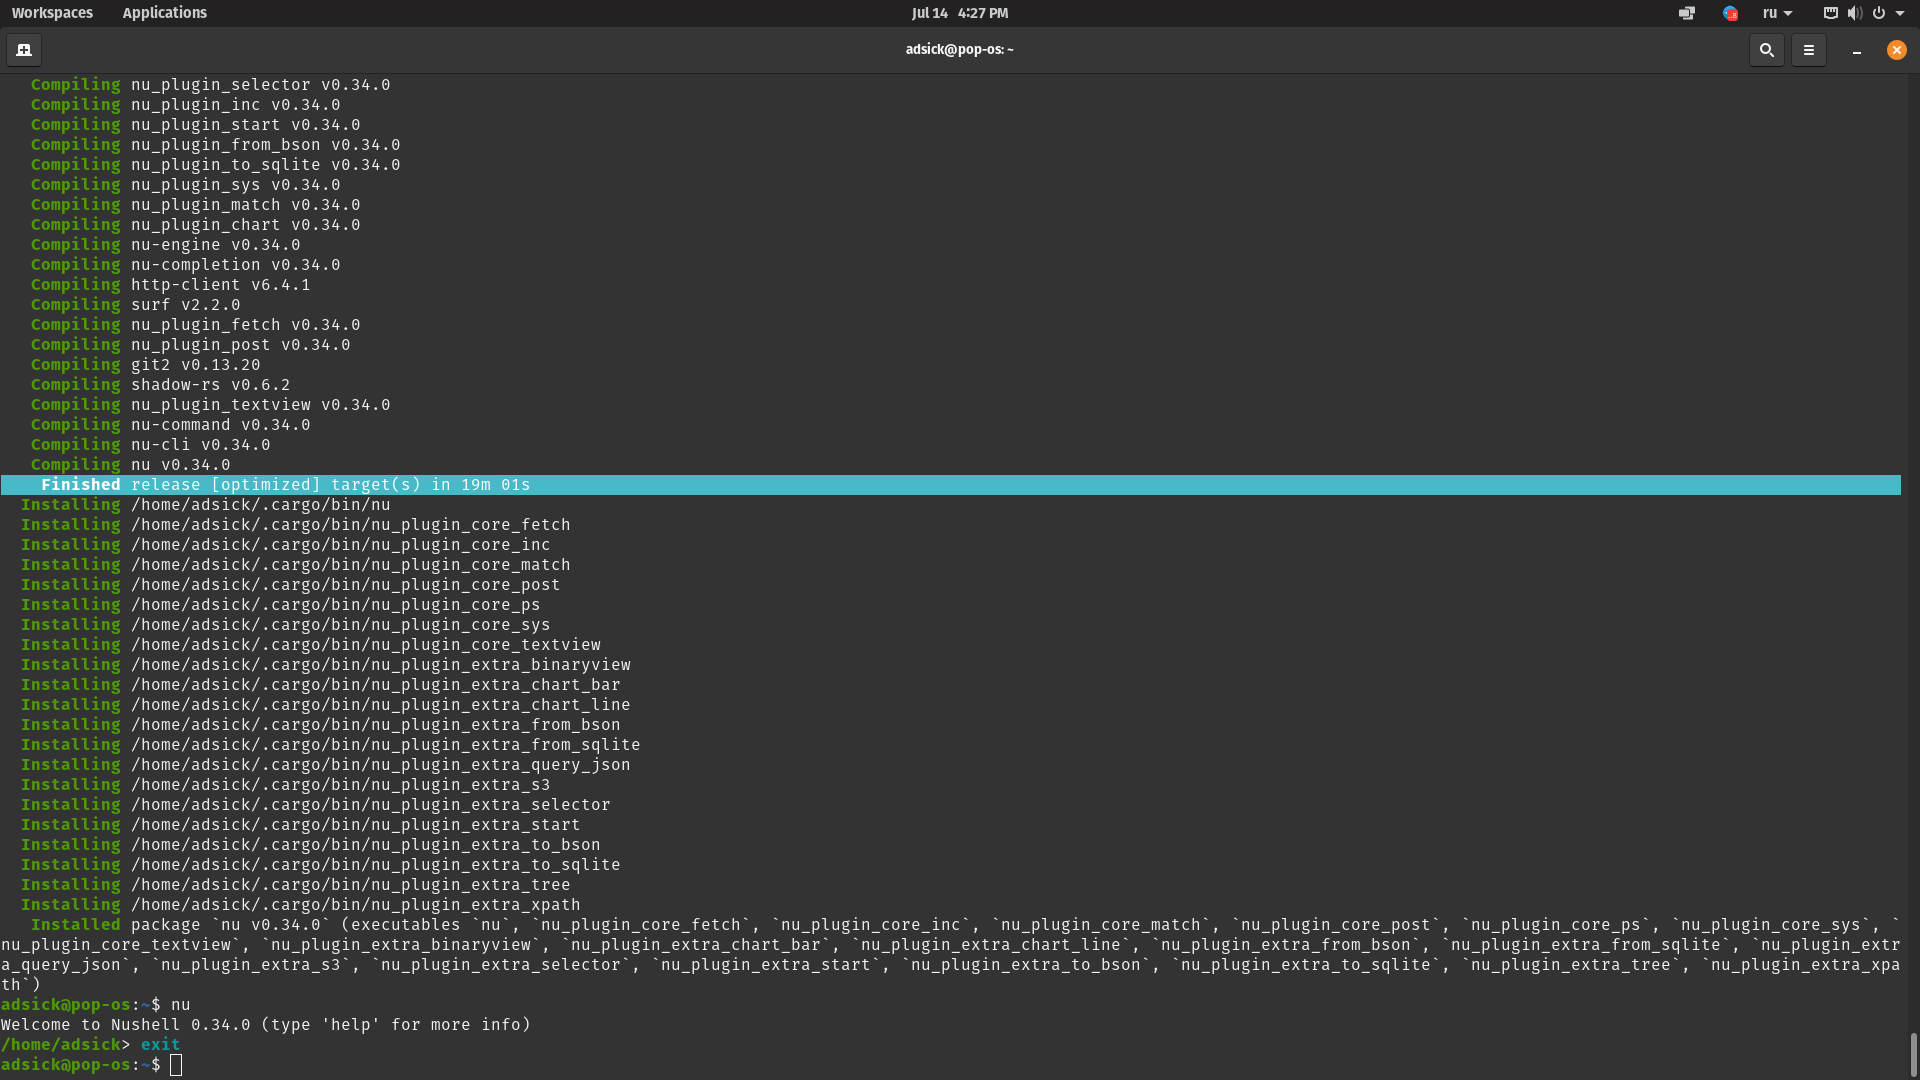Click 'Compiling nu_plugin_from_bson v0.34.0' line
Screen dimensions: 1920x1080
pyautogui.click(x=215, y=145)
